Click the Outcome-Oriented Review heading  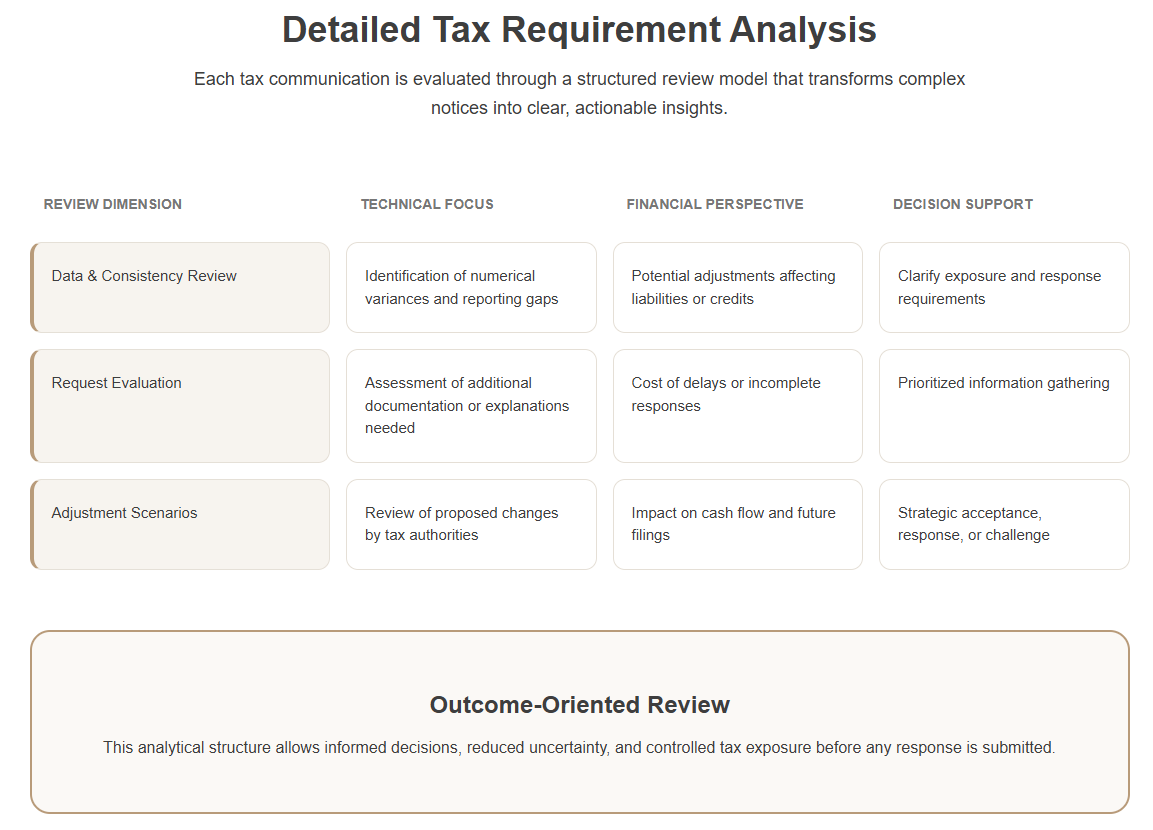[579, 705]
